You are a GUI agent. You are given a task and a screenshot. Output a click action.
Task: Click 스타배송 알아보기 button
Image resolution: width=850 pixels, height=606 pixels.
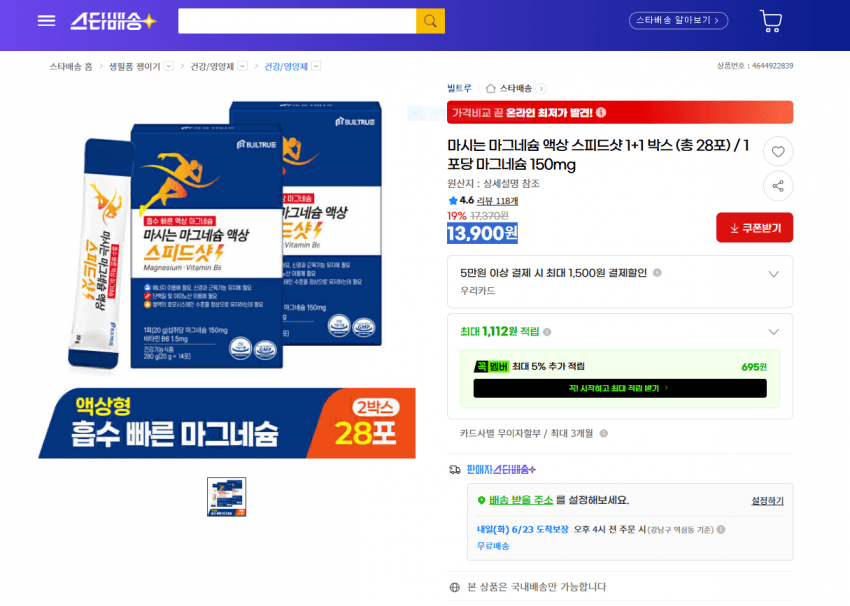(x=678, y=21)
